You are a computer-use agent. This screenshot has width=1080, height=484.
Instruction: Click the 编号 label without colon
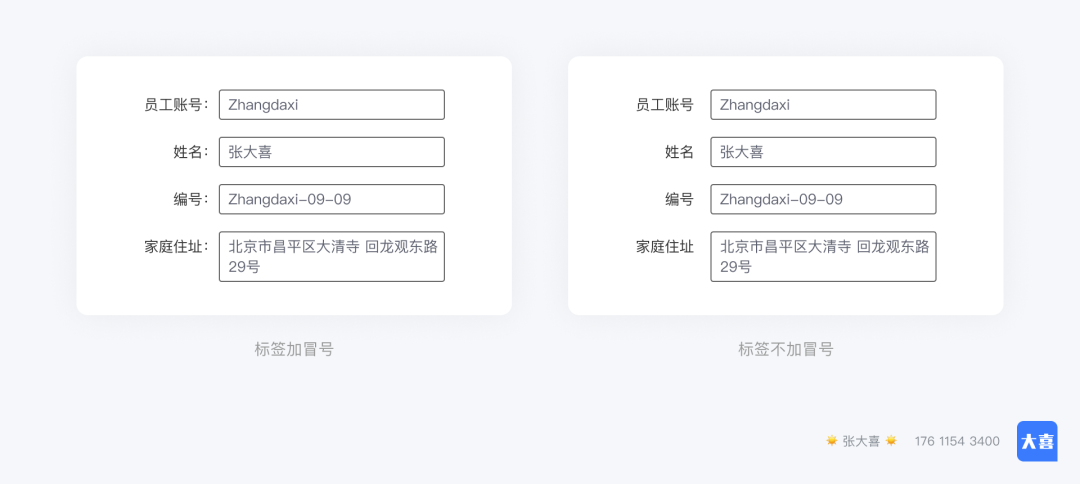pos(679,200)
